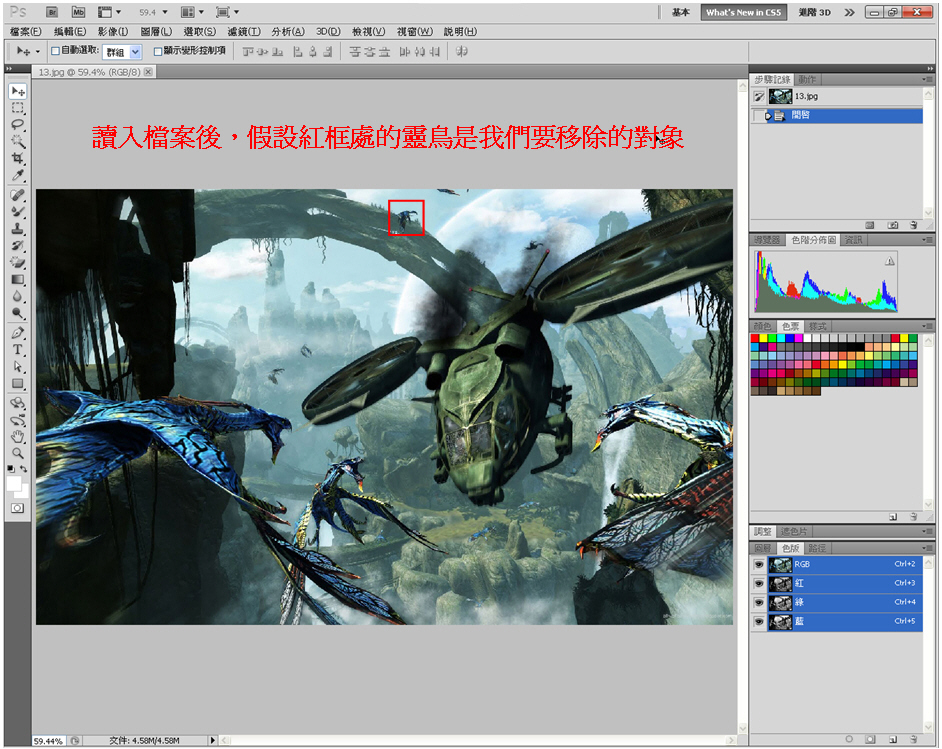
Task: Open the background color picker
Action: click(x=25, y=494)
